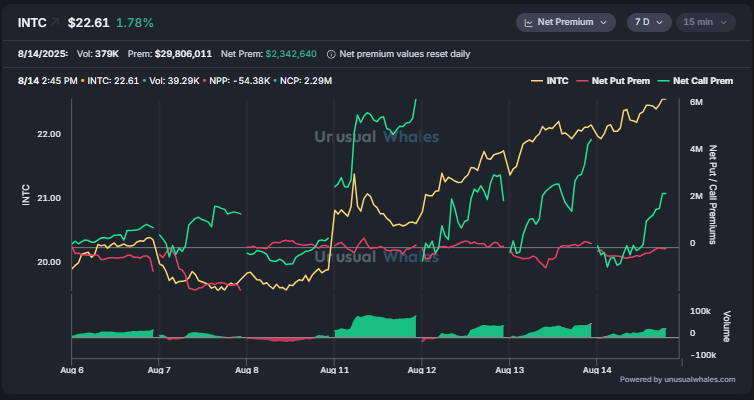Select the $22.61 price text
The height and width of the screenshot is (400, 754).
88,23
